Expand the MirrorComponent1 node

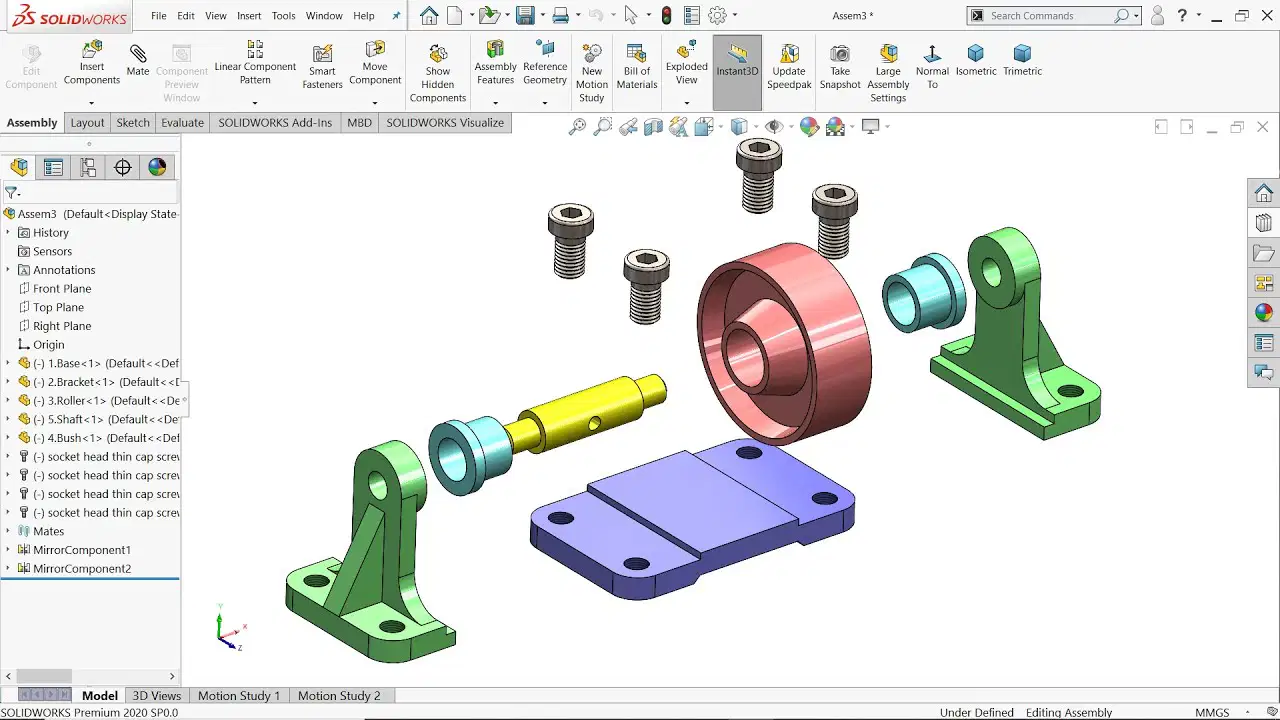coord(8,550)
